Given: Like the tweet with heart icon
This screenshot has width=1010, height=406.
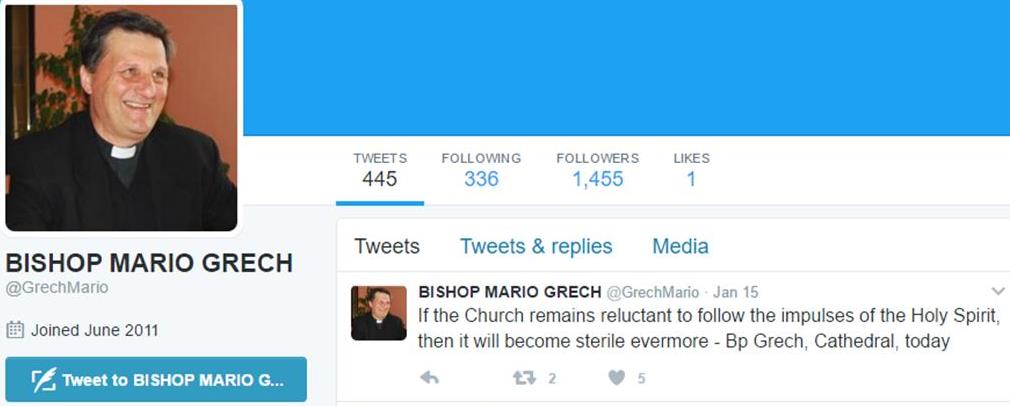Looking at the screenshot, I should pyautogui.click(x=617, y=378).
